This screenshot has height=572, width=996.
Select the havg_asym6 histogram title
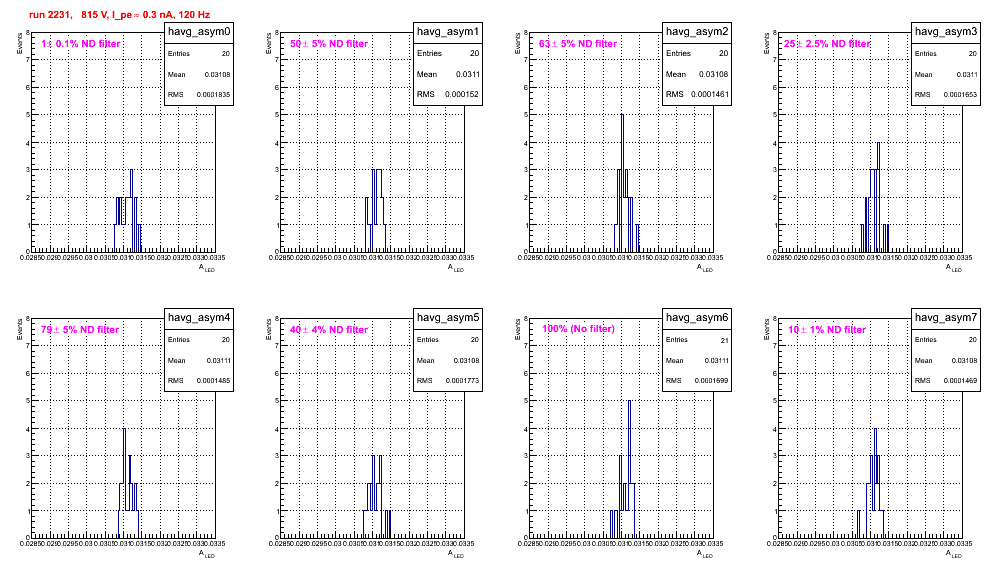coord(697,317)
